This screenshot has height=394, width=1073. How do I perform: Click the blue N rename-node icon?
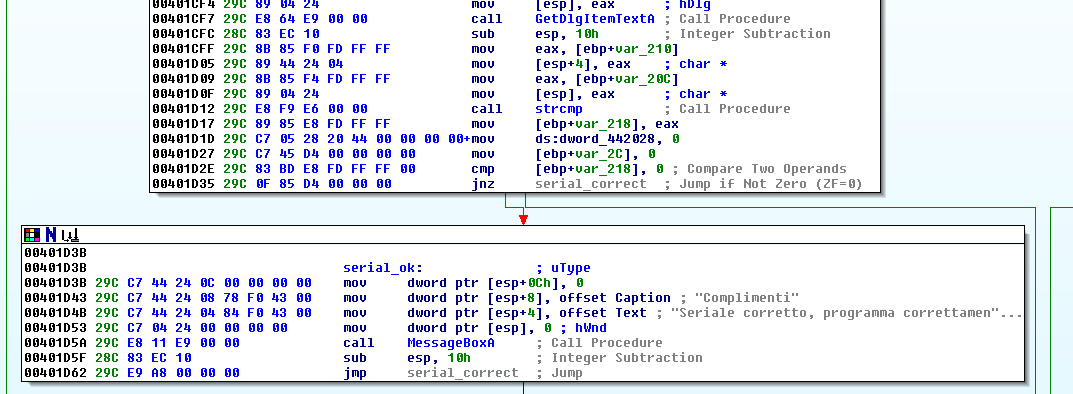click(51, 235)
